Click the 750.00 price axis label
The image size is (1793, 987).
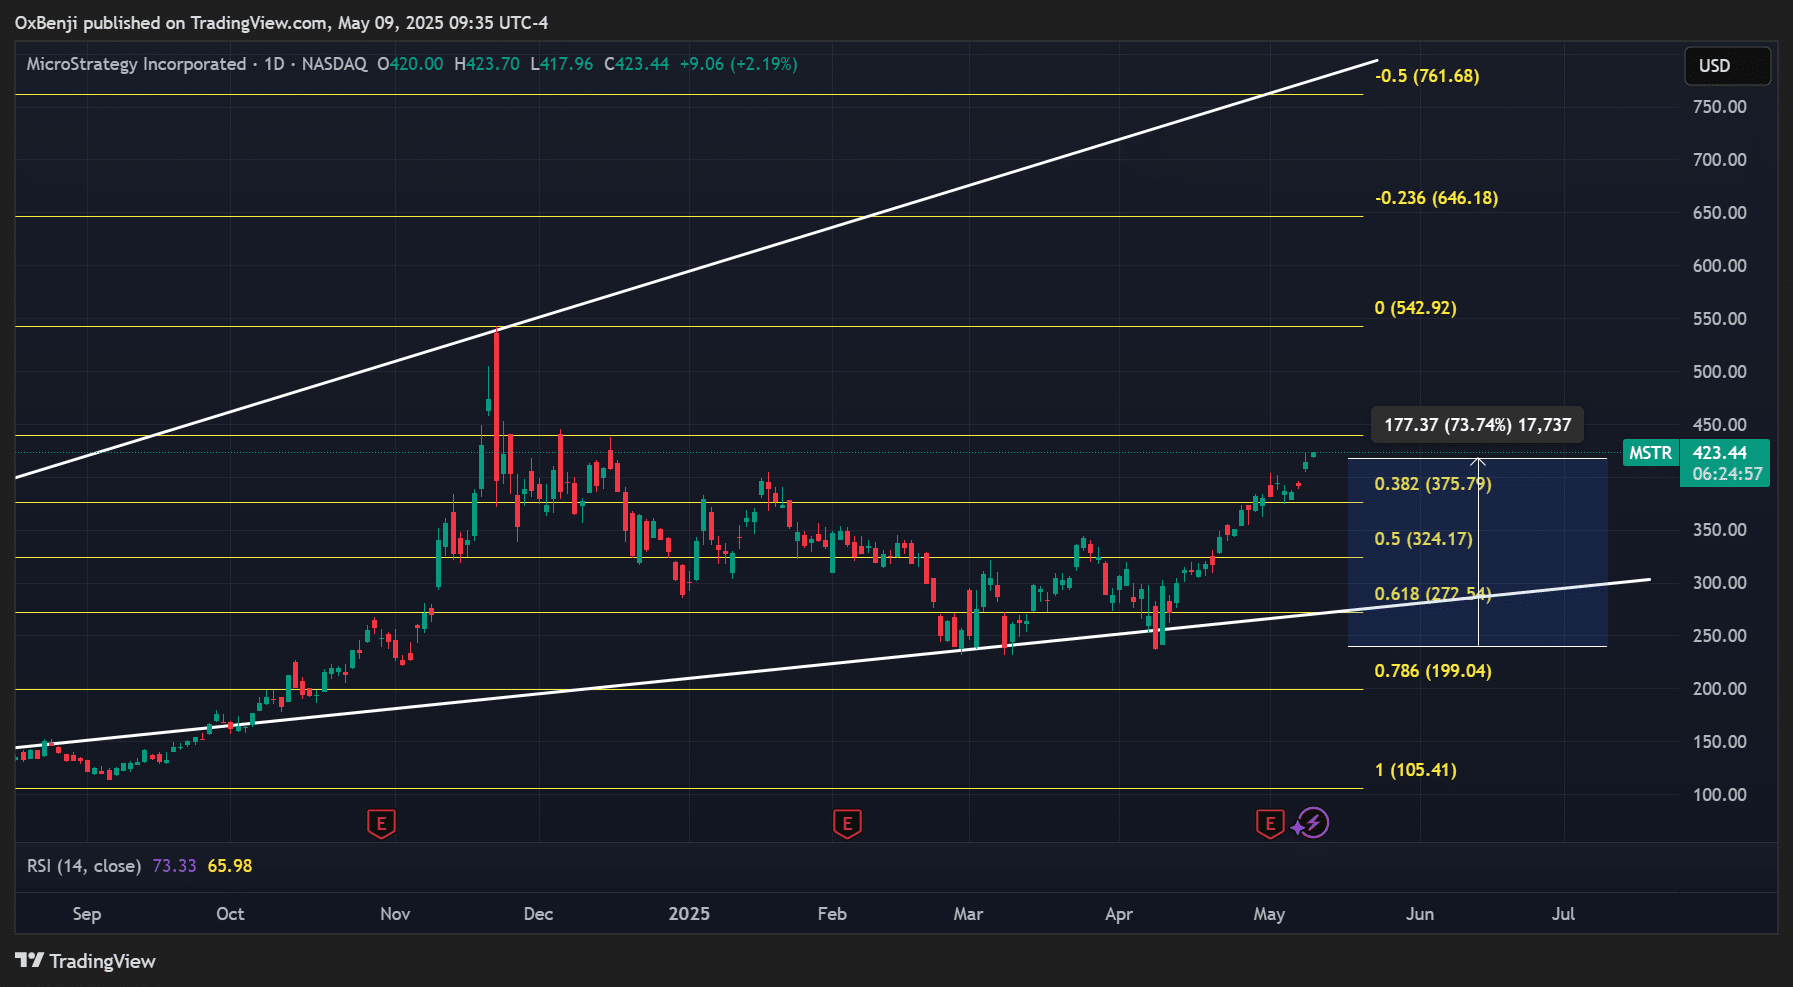coord(1719,107)
